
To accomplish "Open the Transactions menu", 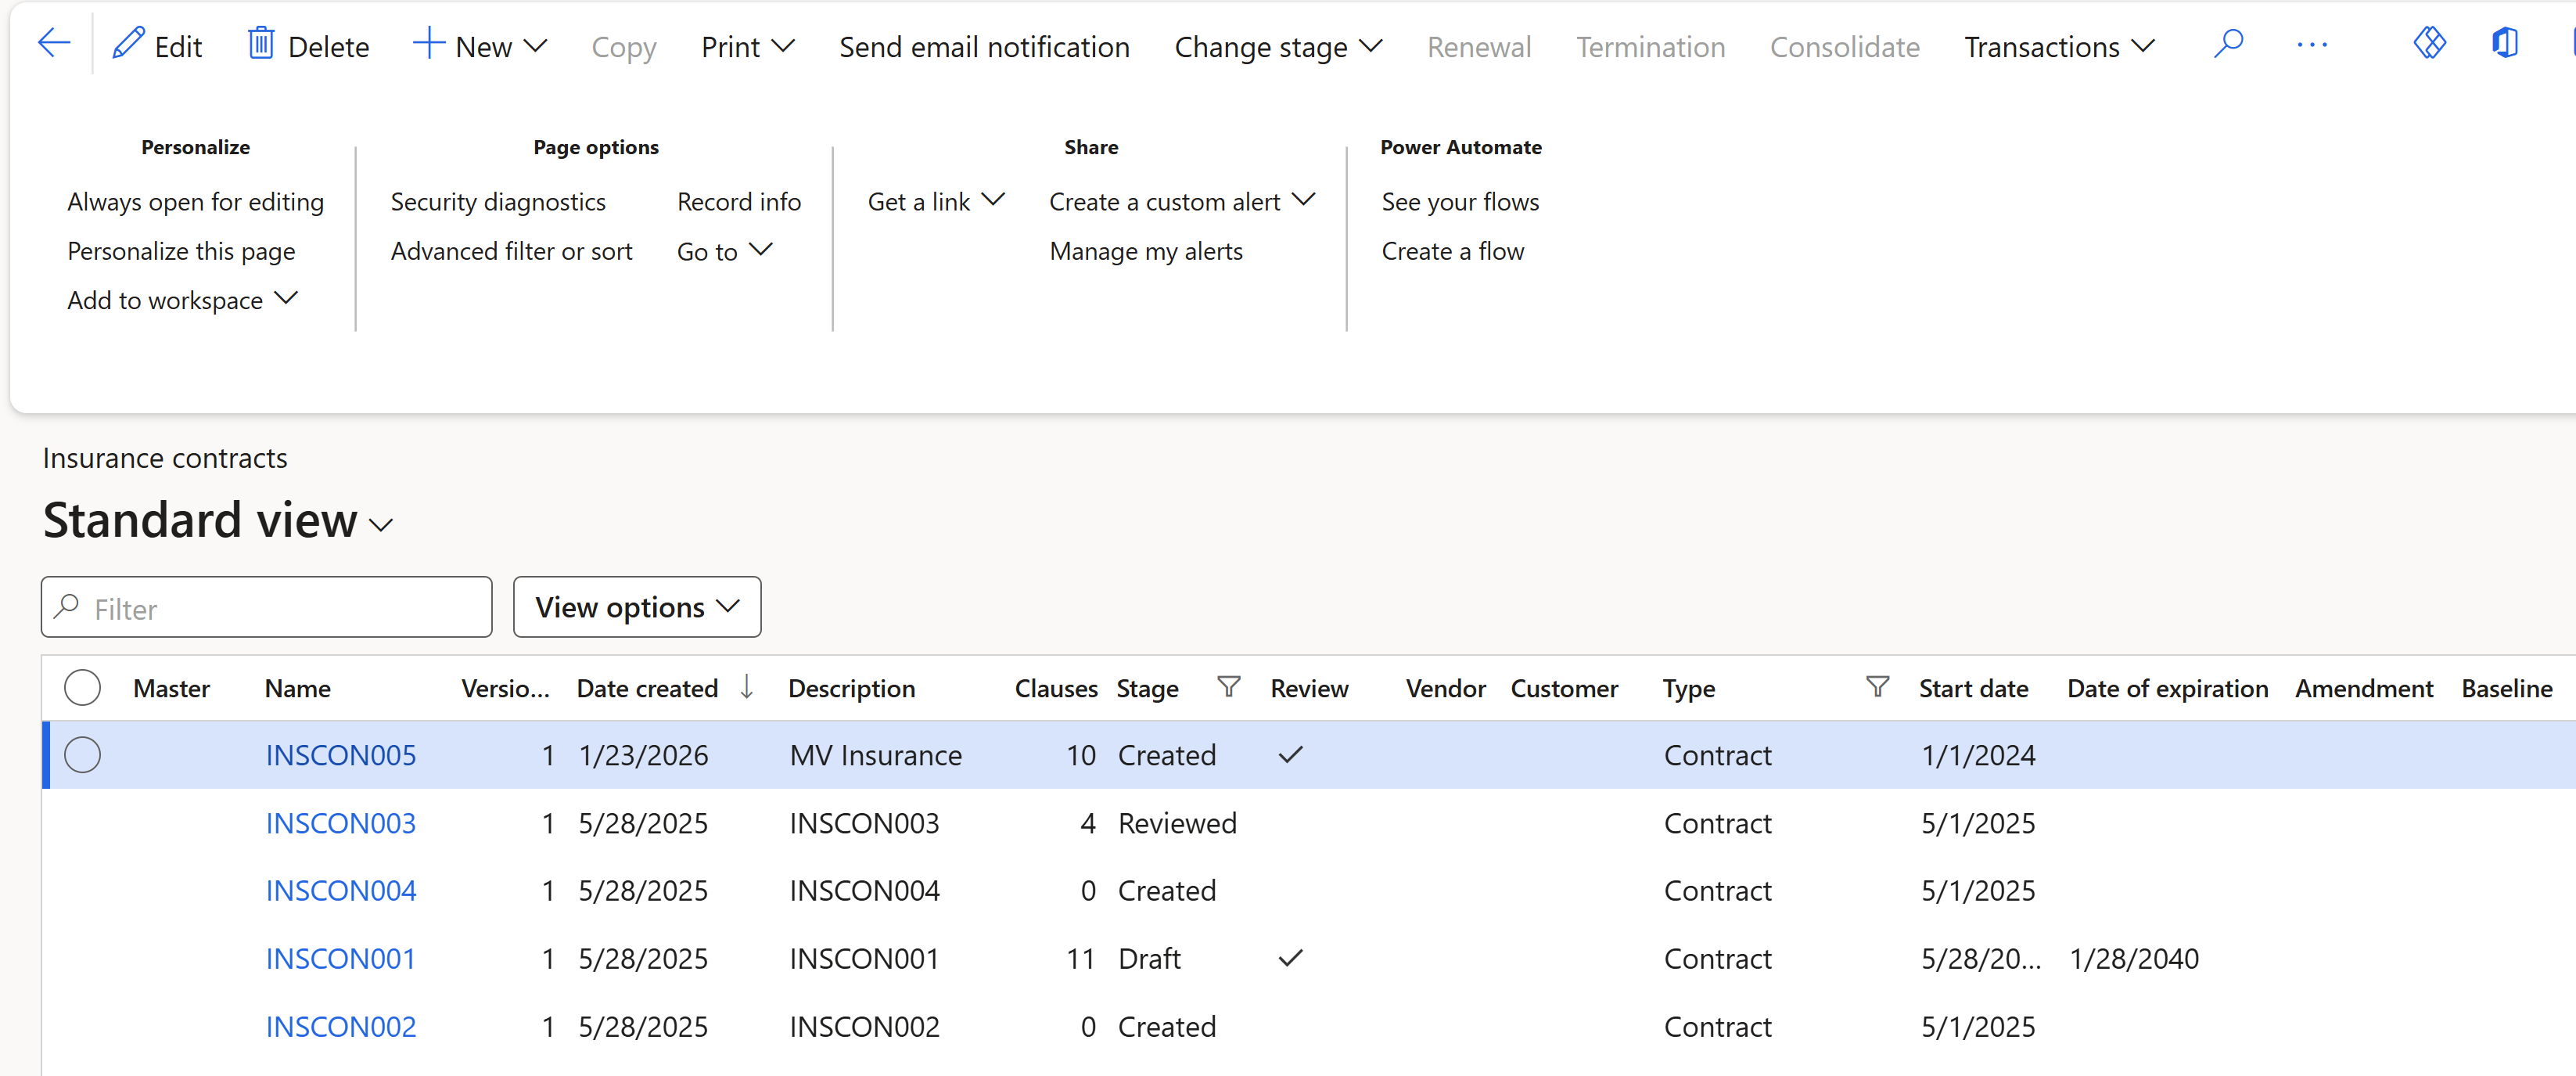I will (2058, 47).
